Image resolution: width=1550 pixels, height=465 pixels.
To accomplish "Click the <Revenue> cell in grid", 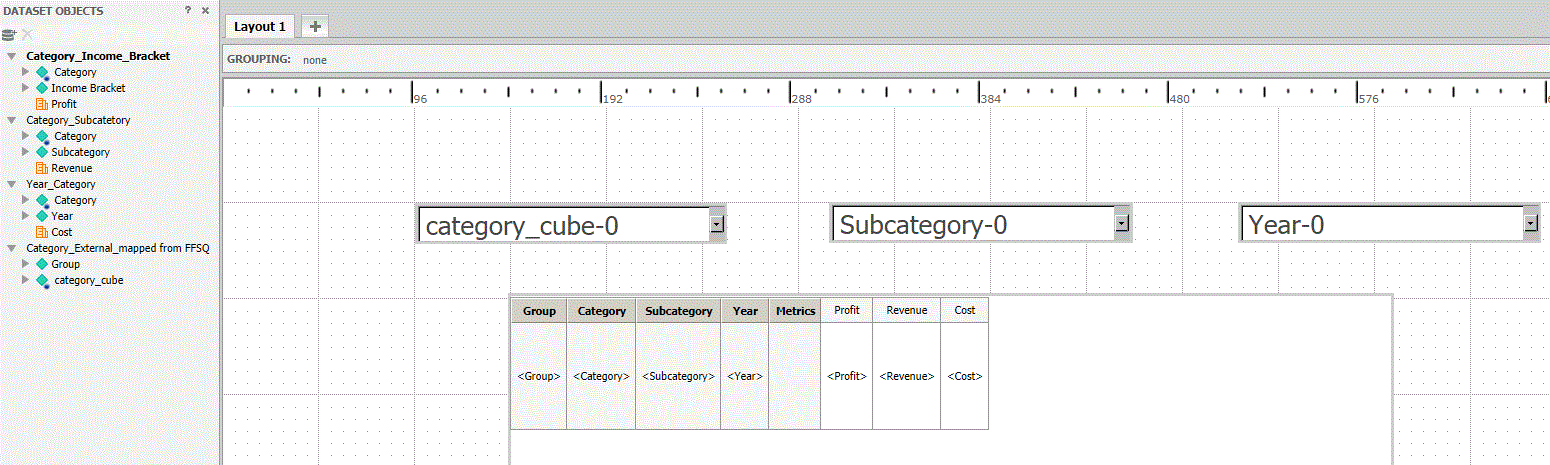I will coord(907,376).
